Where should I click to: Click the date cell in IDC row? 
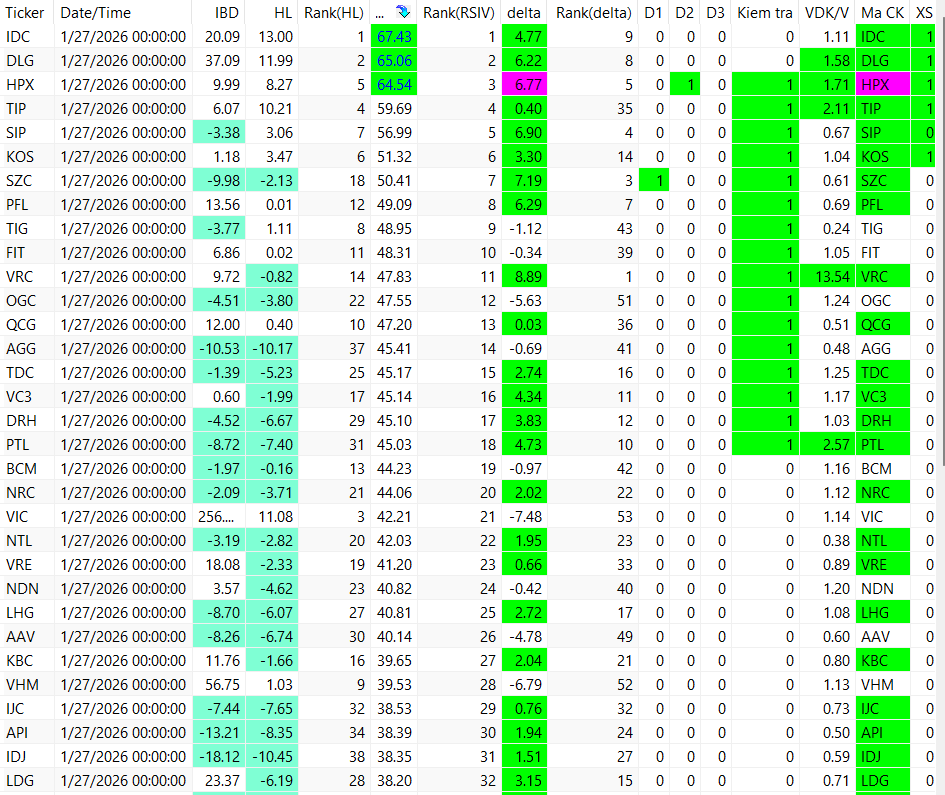[x=123, y=37]
